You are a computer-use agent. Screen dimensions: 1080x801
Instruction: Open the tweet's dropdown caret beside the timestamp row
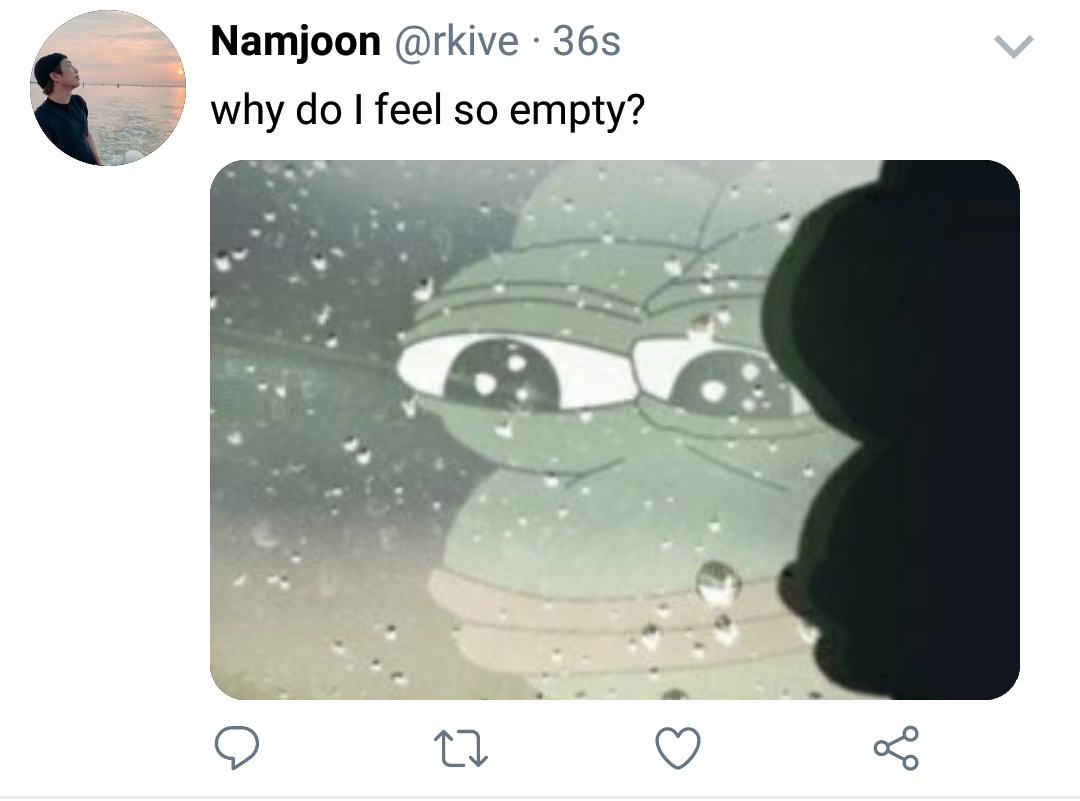coord(1013,46)
